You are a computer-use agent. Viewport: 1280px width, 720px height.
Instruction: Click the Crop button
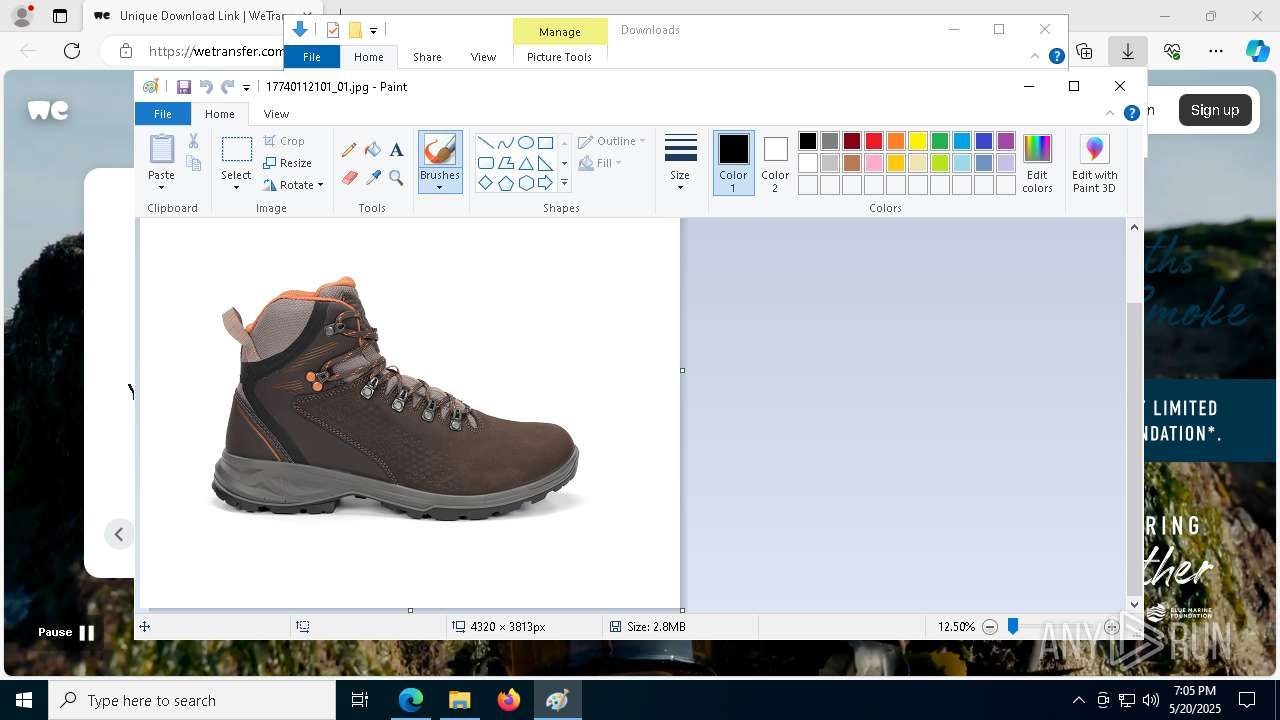[x=285, y=141]
